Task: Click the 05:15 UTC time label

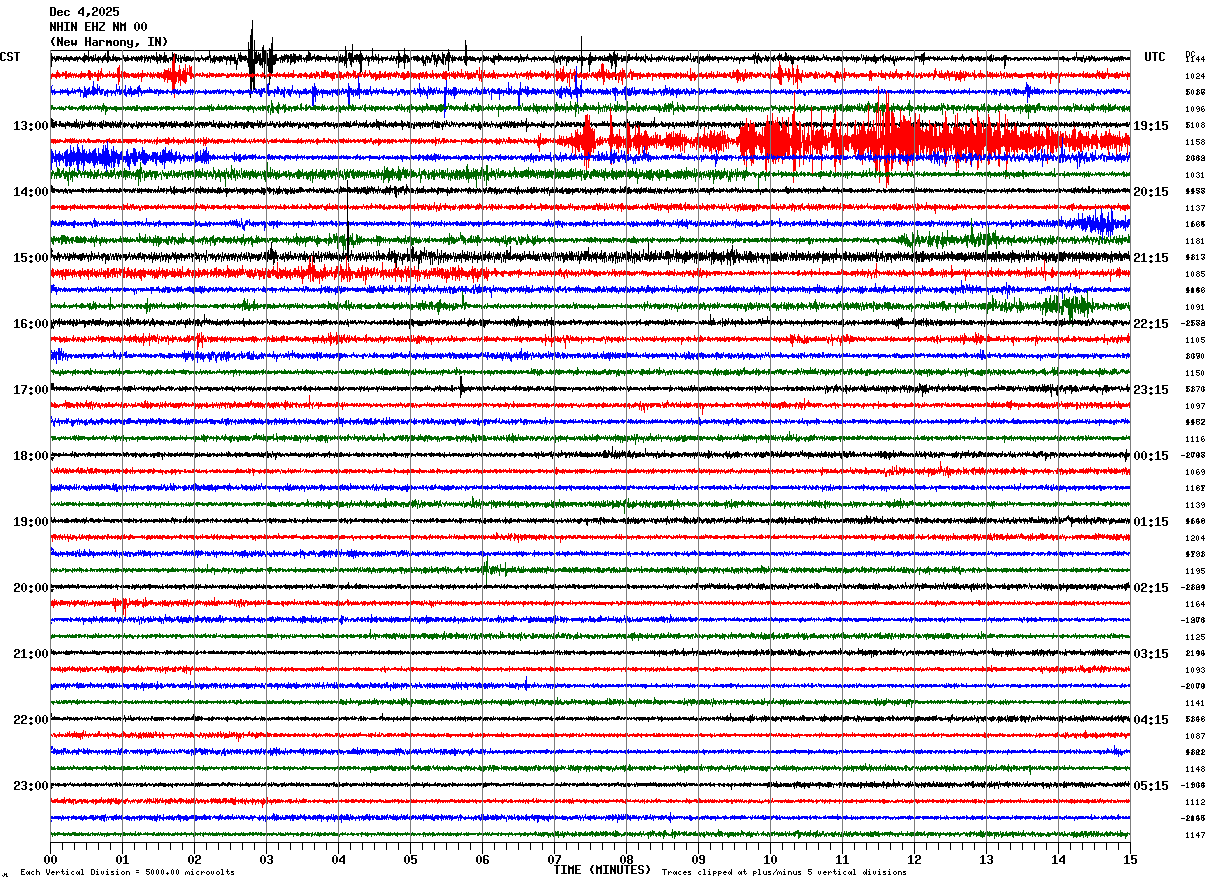Action: (x=1151, y=786)
